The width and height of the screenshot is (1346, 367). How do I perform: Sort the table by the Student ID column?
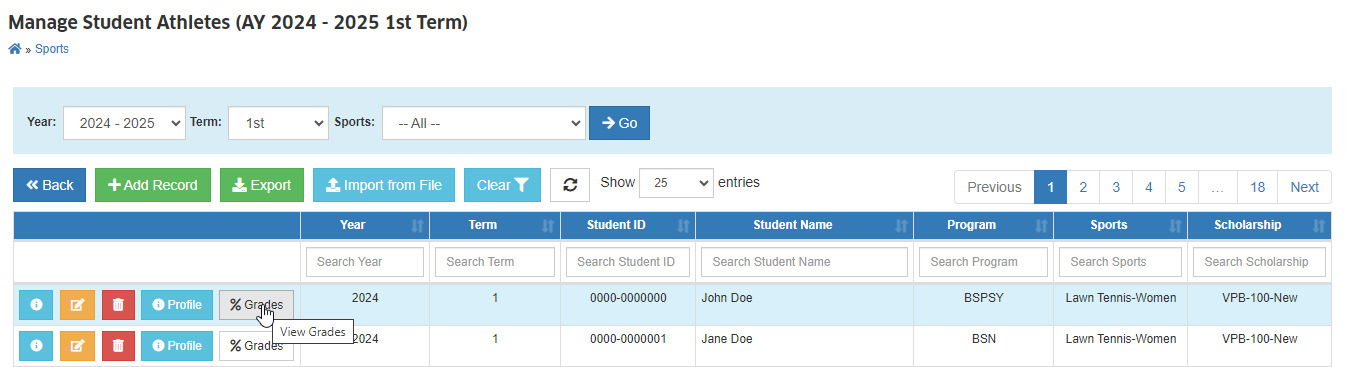tap(628, 225)
